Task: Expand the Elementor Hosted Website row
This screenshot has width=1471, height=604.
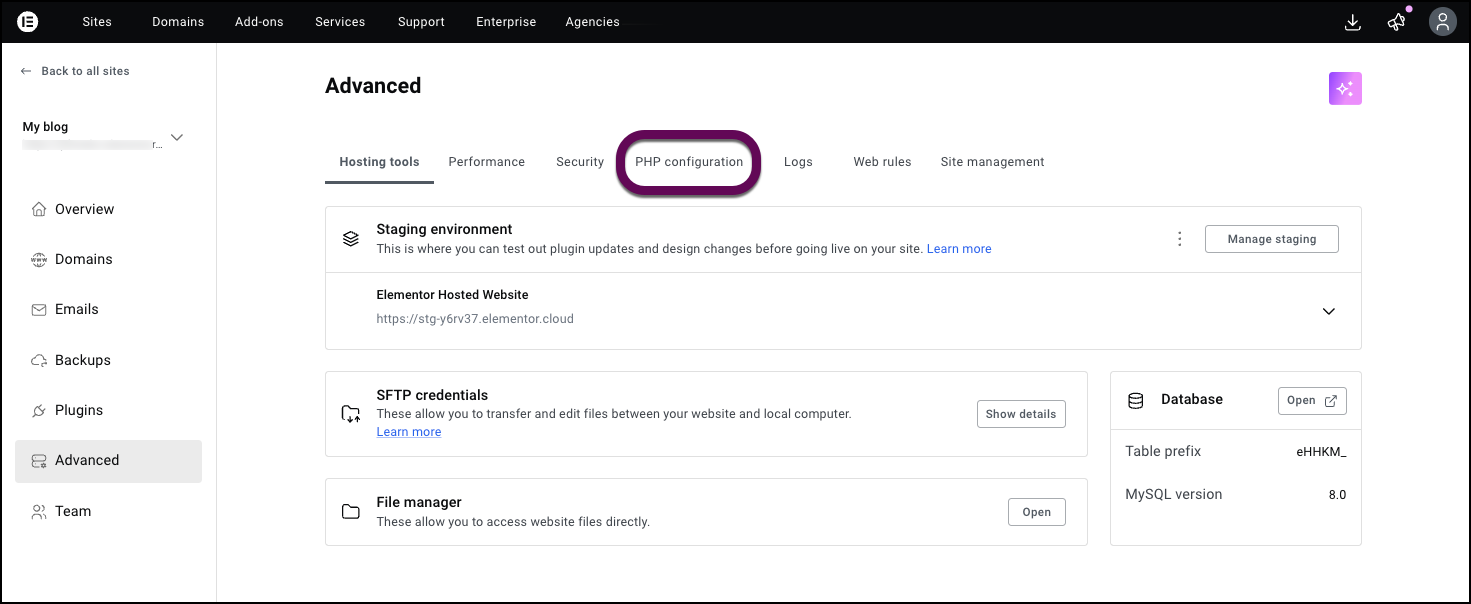Action: (1329, 311)
